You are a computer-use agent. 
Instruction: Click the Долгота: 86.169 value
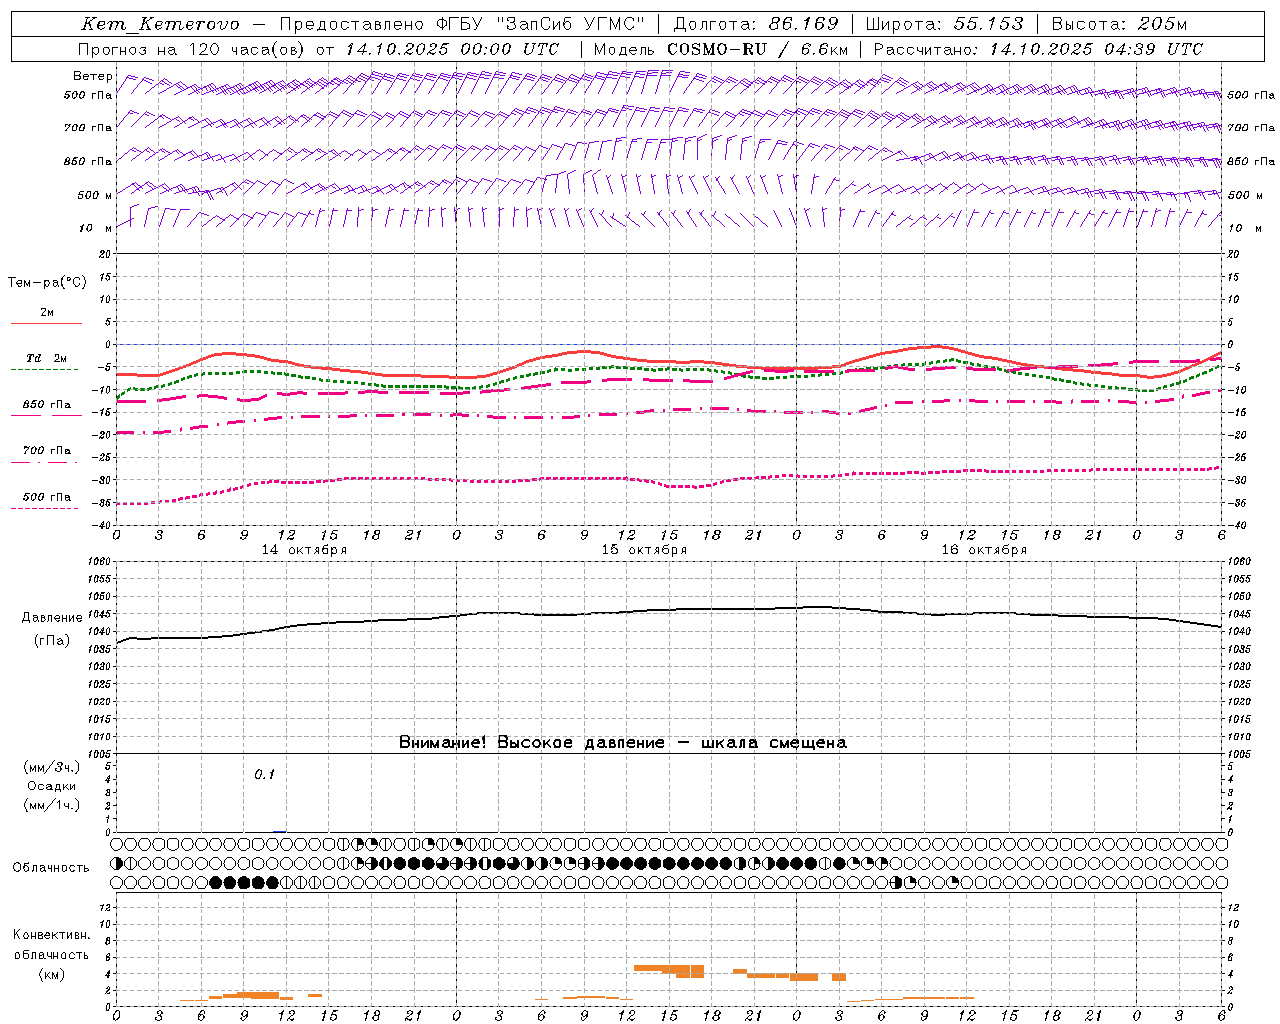pyautogui.click(x=757, y=24)
